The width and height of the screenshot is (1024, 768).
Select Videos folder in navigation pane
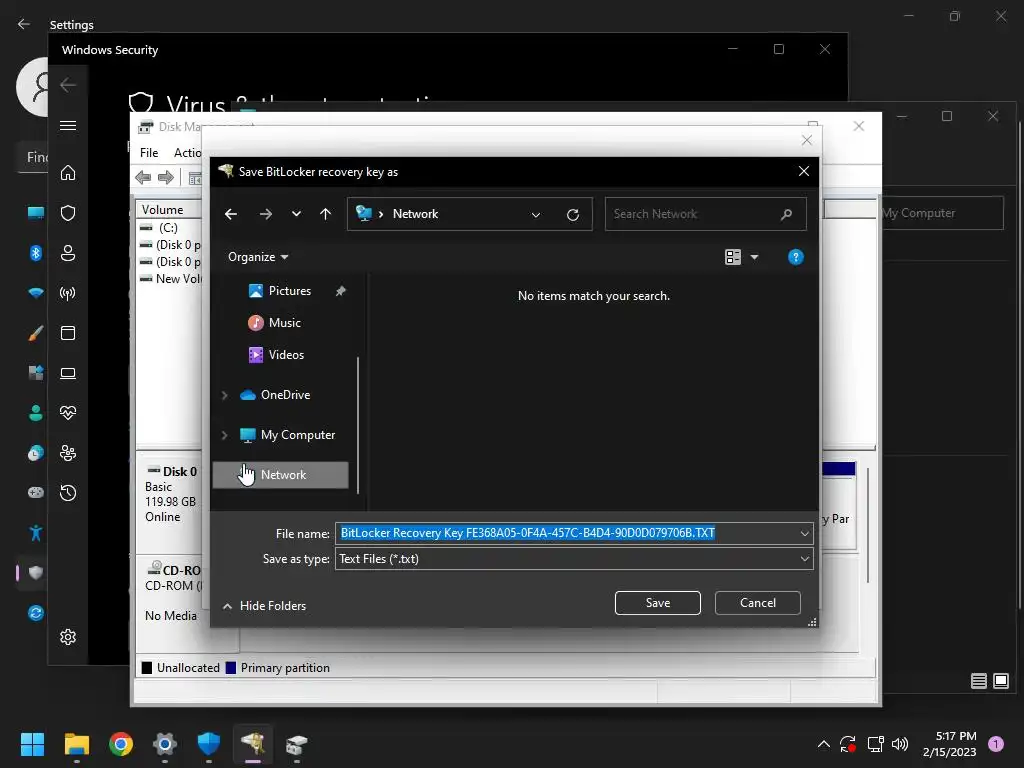[276, 355]
